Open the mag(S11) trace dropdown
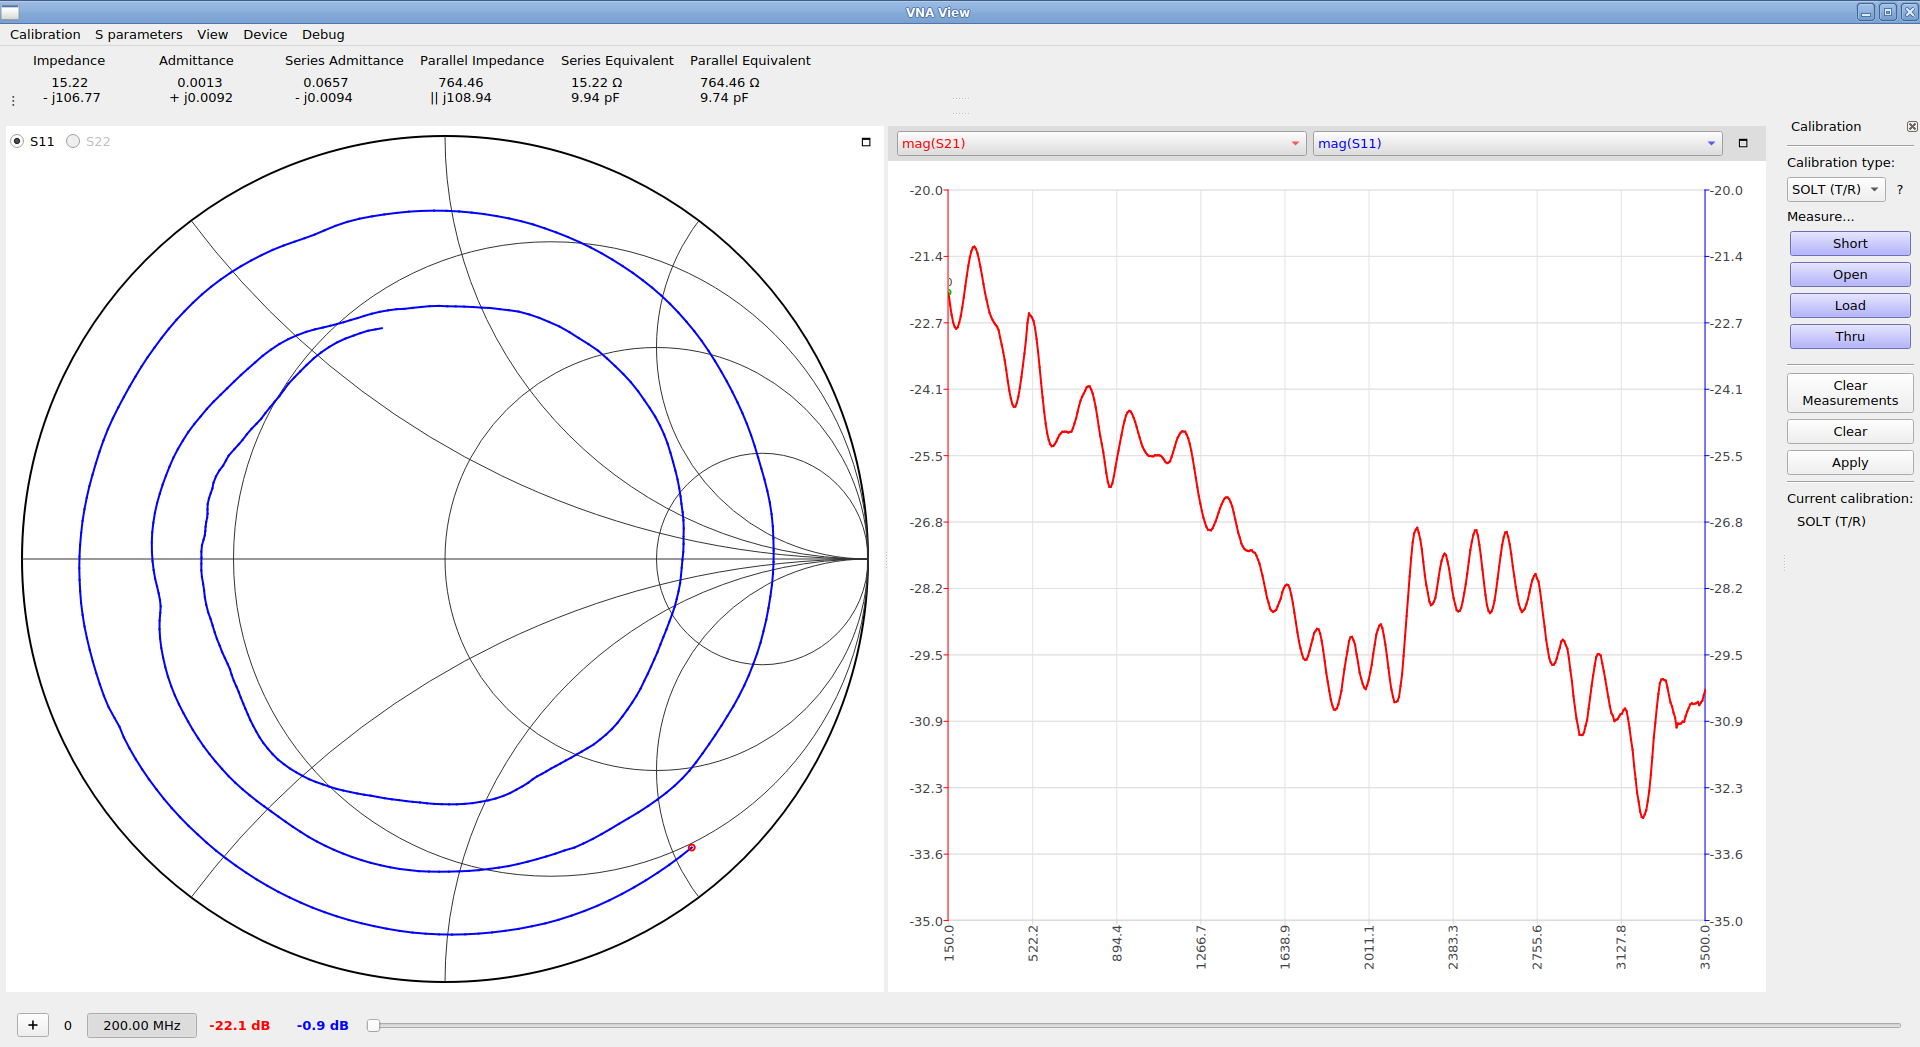The height and width of the screenshot is (1047, 1920). coord(1517,143)
